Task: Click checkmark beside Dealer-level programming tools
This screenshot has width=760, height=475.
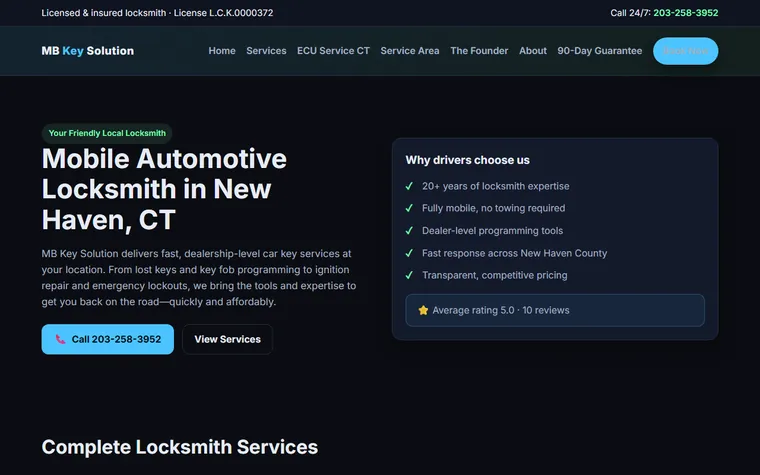Action: pos(409,231)
